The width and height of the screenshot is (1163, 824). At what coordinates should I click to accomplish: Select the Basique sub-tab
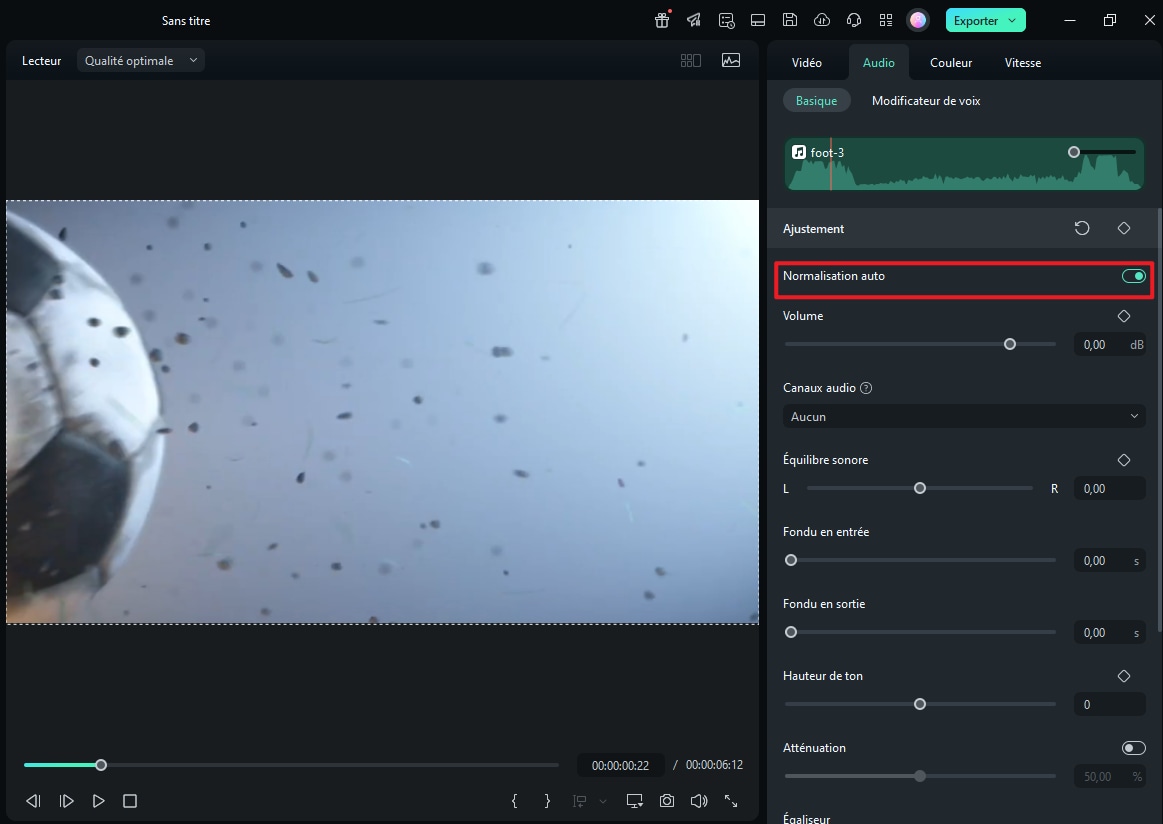(x=816, y=101)
